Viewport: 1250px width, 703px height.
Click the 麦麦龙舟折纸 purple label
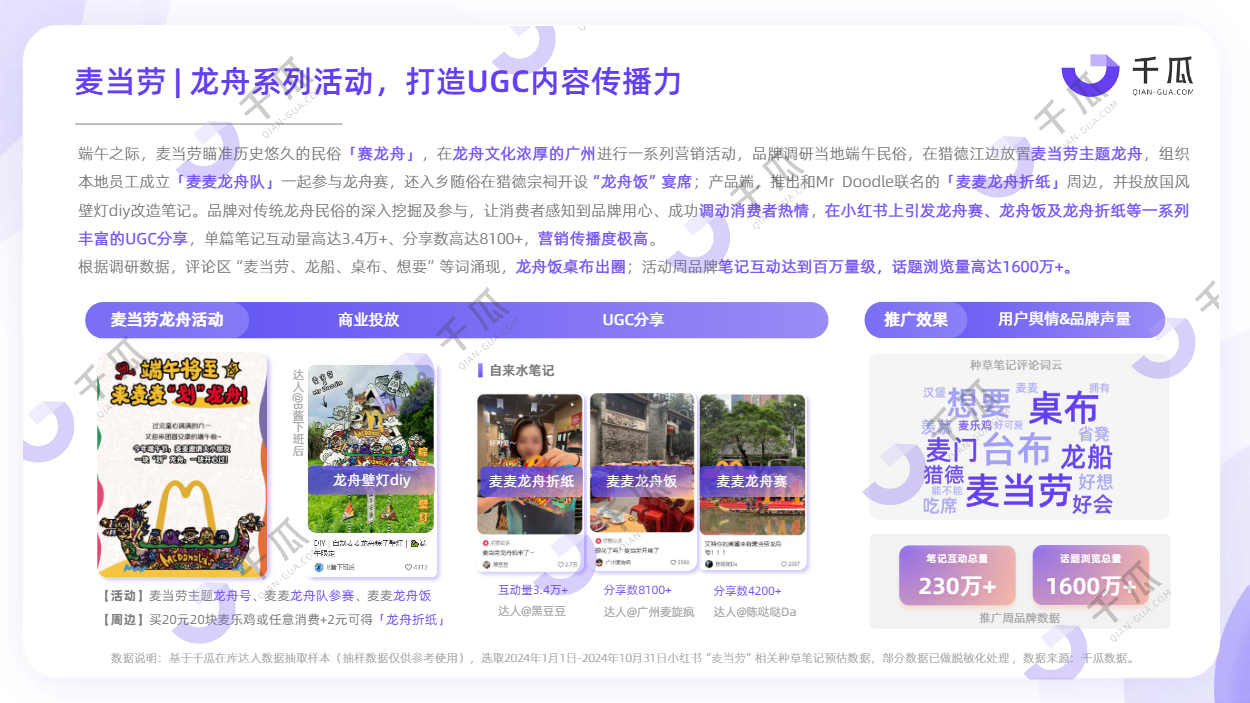pos(531,481)
